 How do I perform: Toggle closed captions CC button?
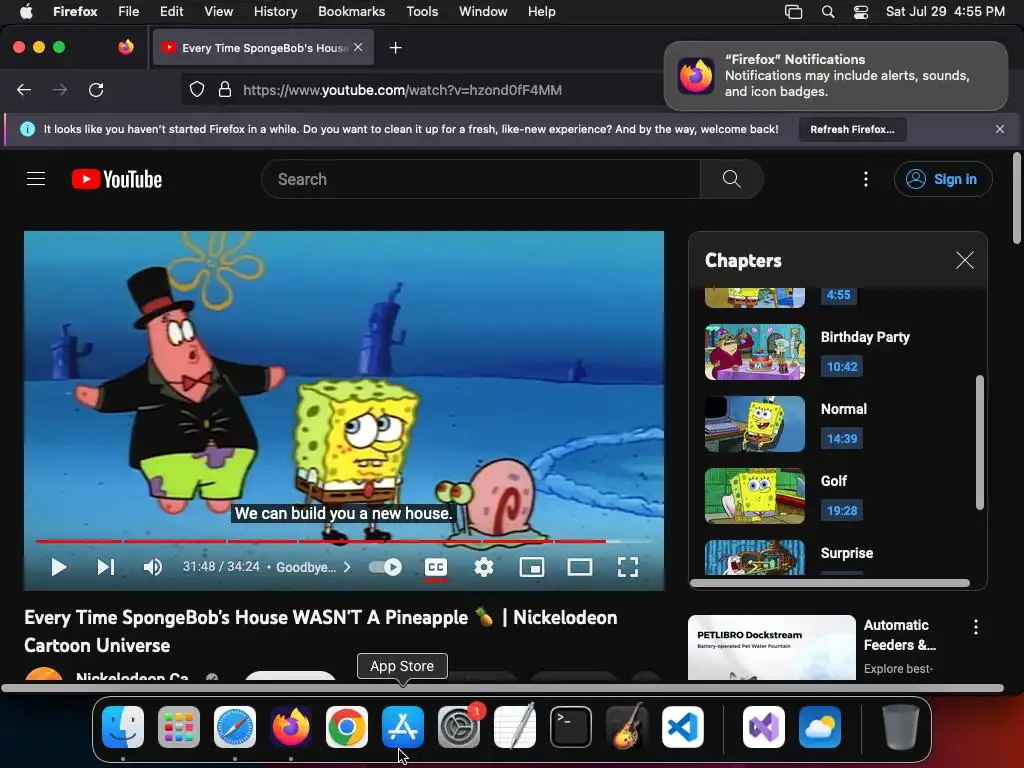coord(436,567)
